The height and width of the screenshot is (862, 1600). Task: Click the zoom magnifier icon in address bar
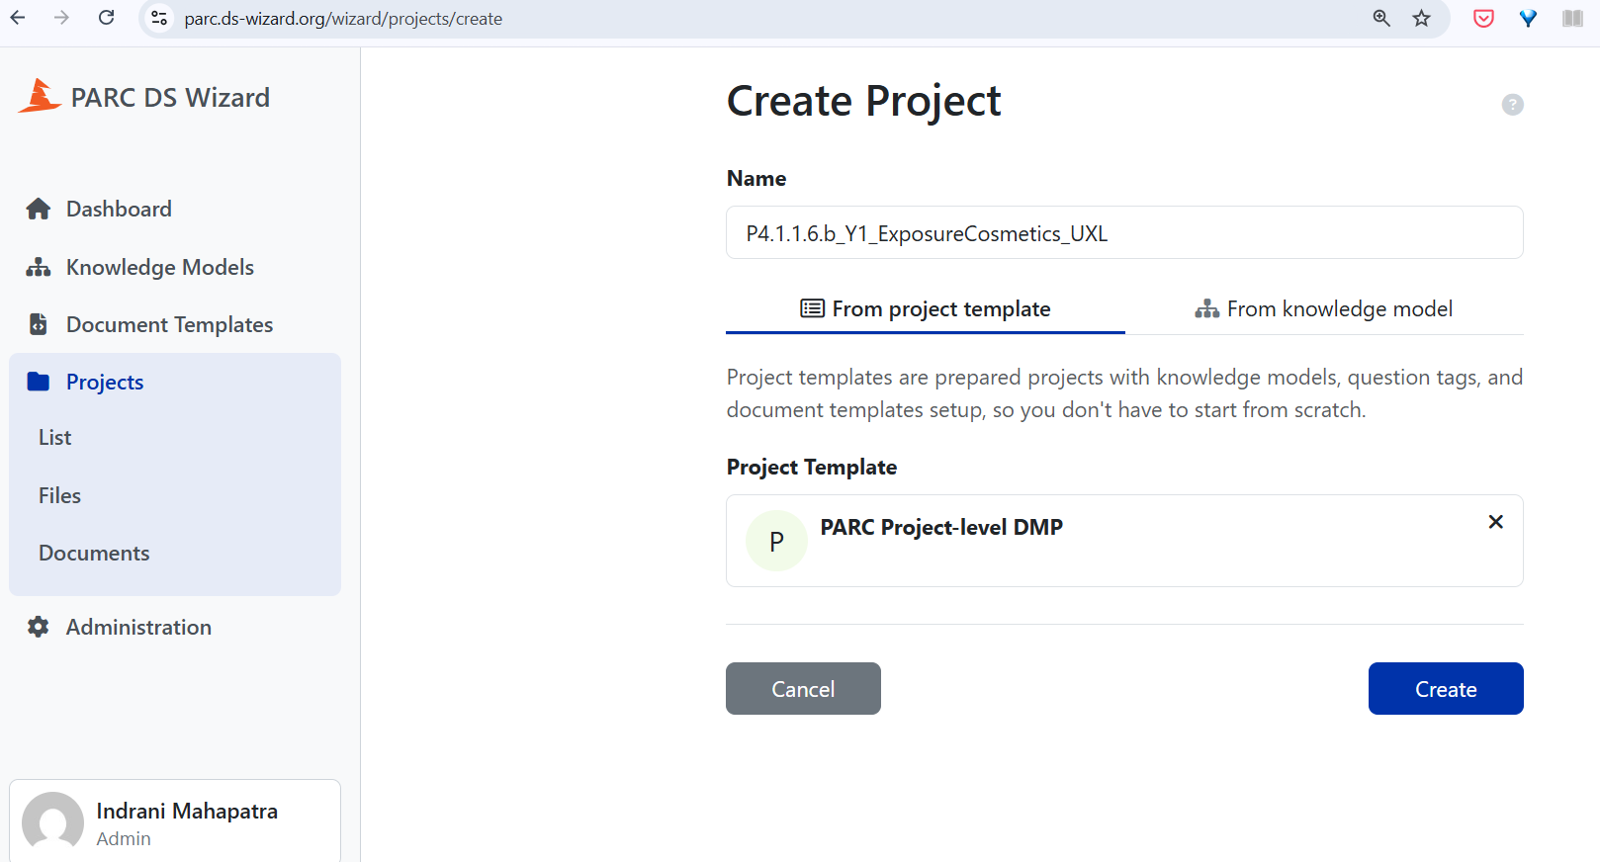coord(1381,18)
